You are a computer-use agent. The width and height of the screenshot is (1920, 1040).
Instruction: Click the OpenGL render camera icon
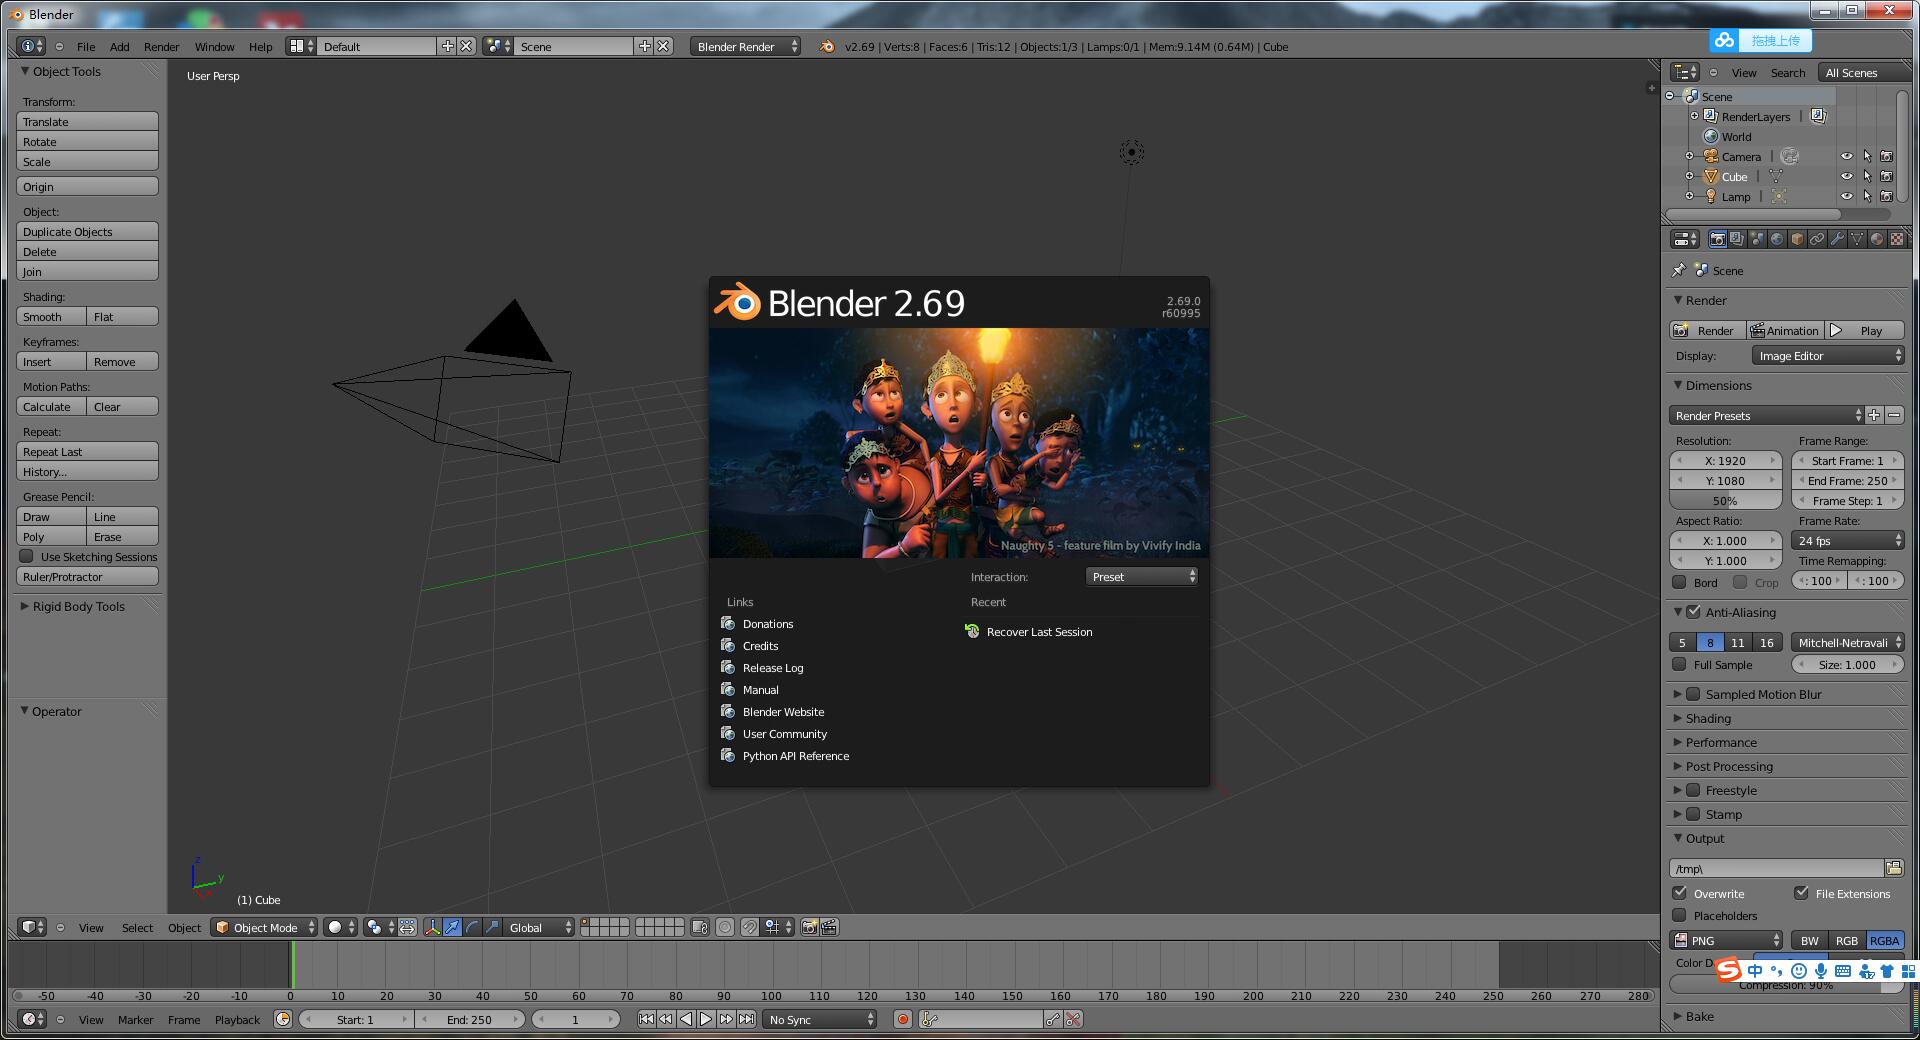pyautogui.click(x=809, y=928)
